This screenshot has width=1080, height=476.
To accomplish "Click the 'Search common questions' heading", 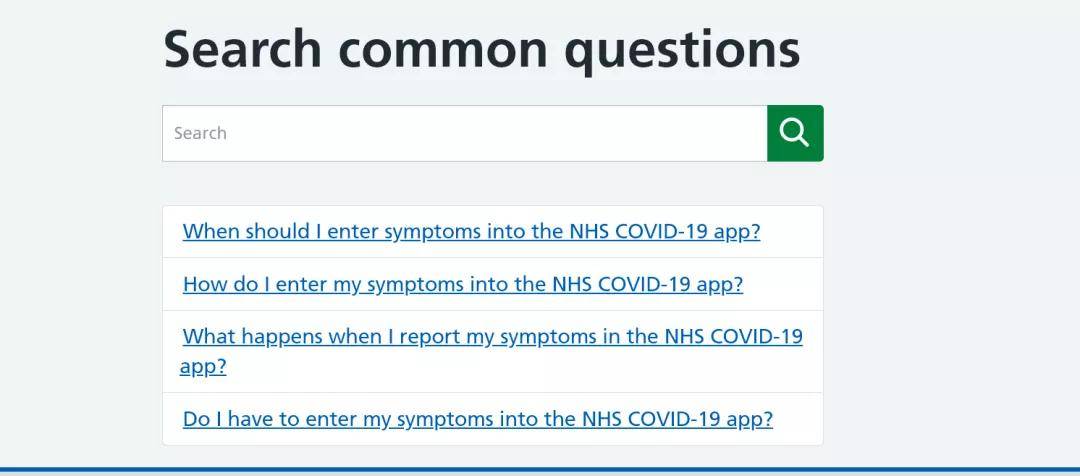I will click(x=481, y=50).
